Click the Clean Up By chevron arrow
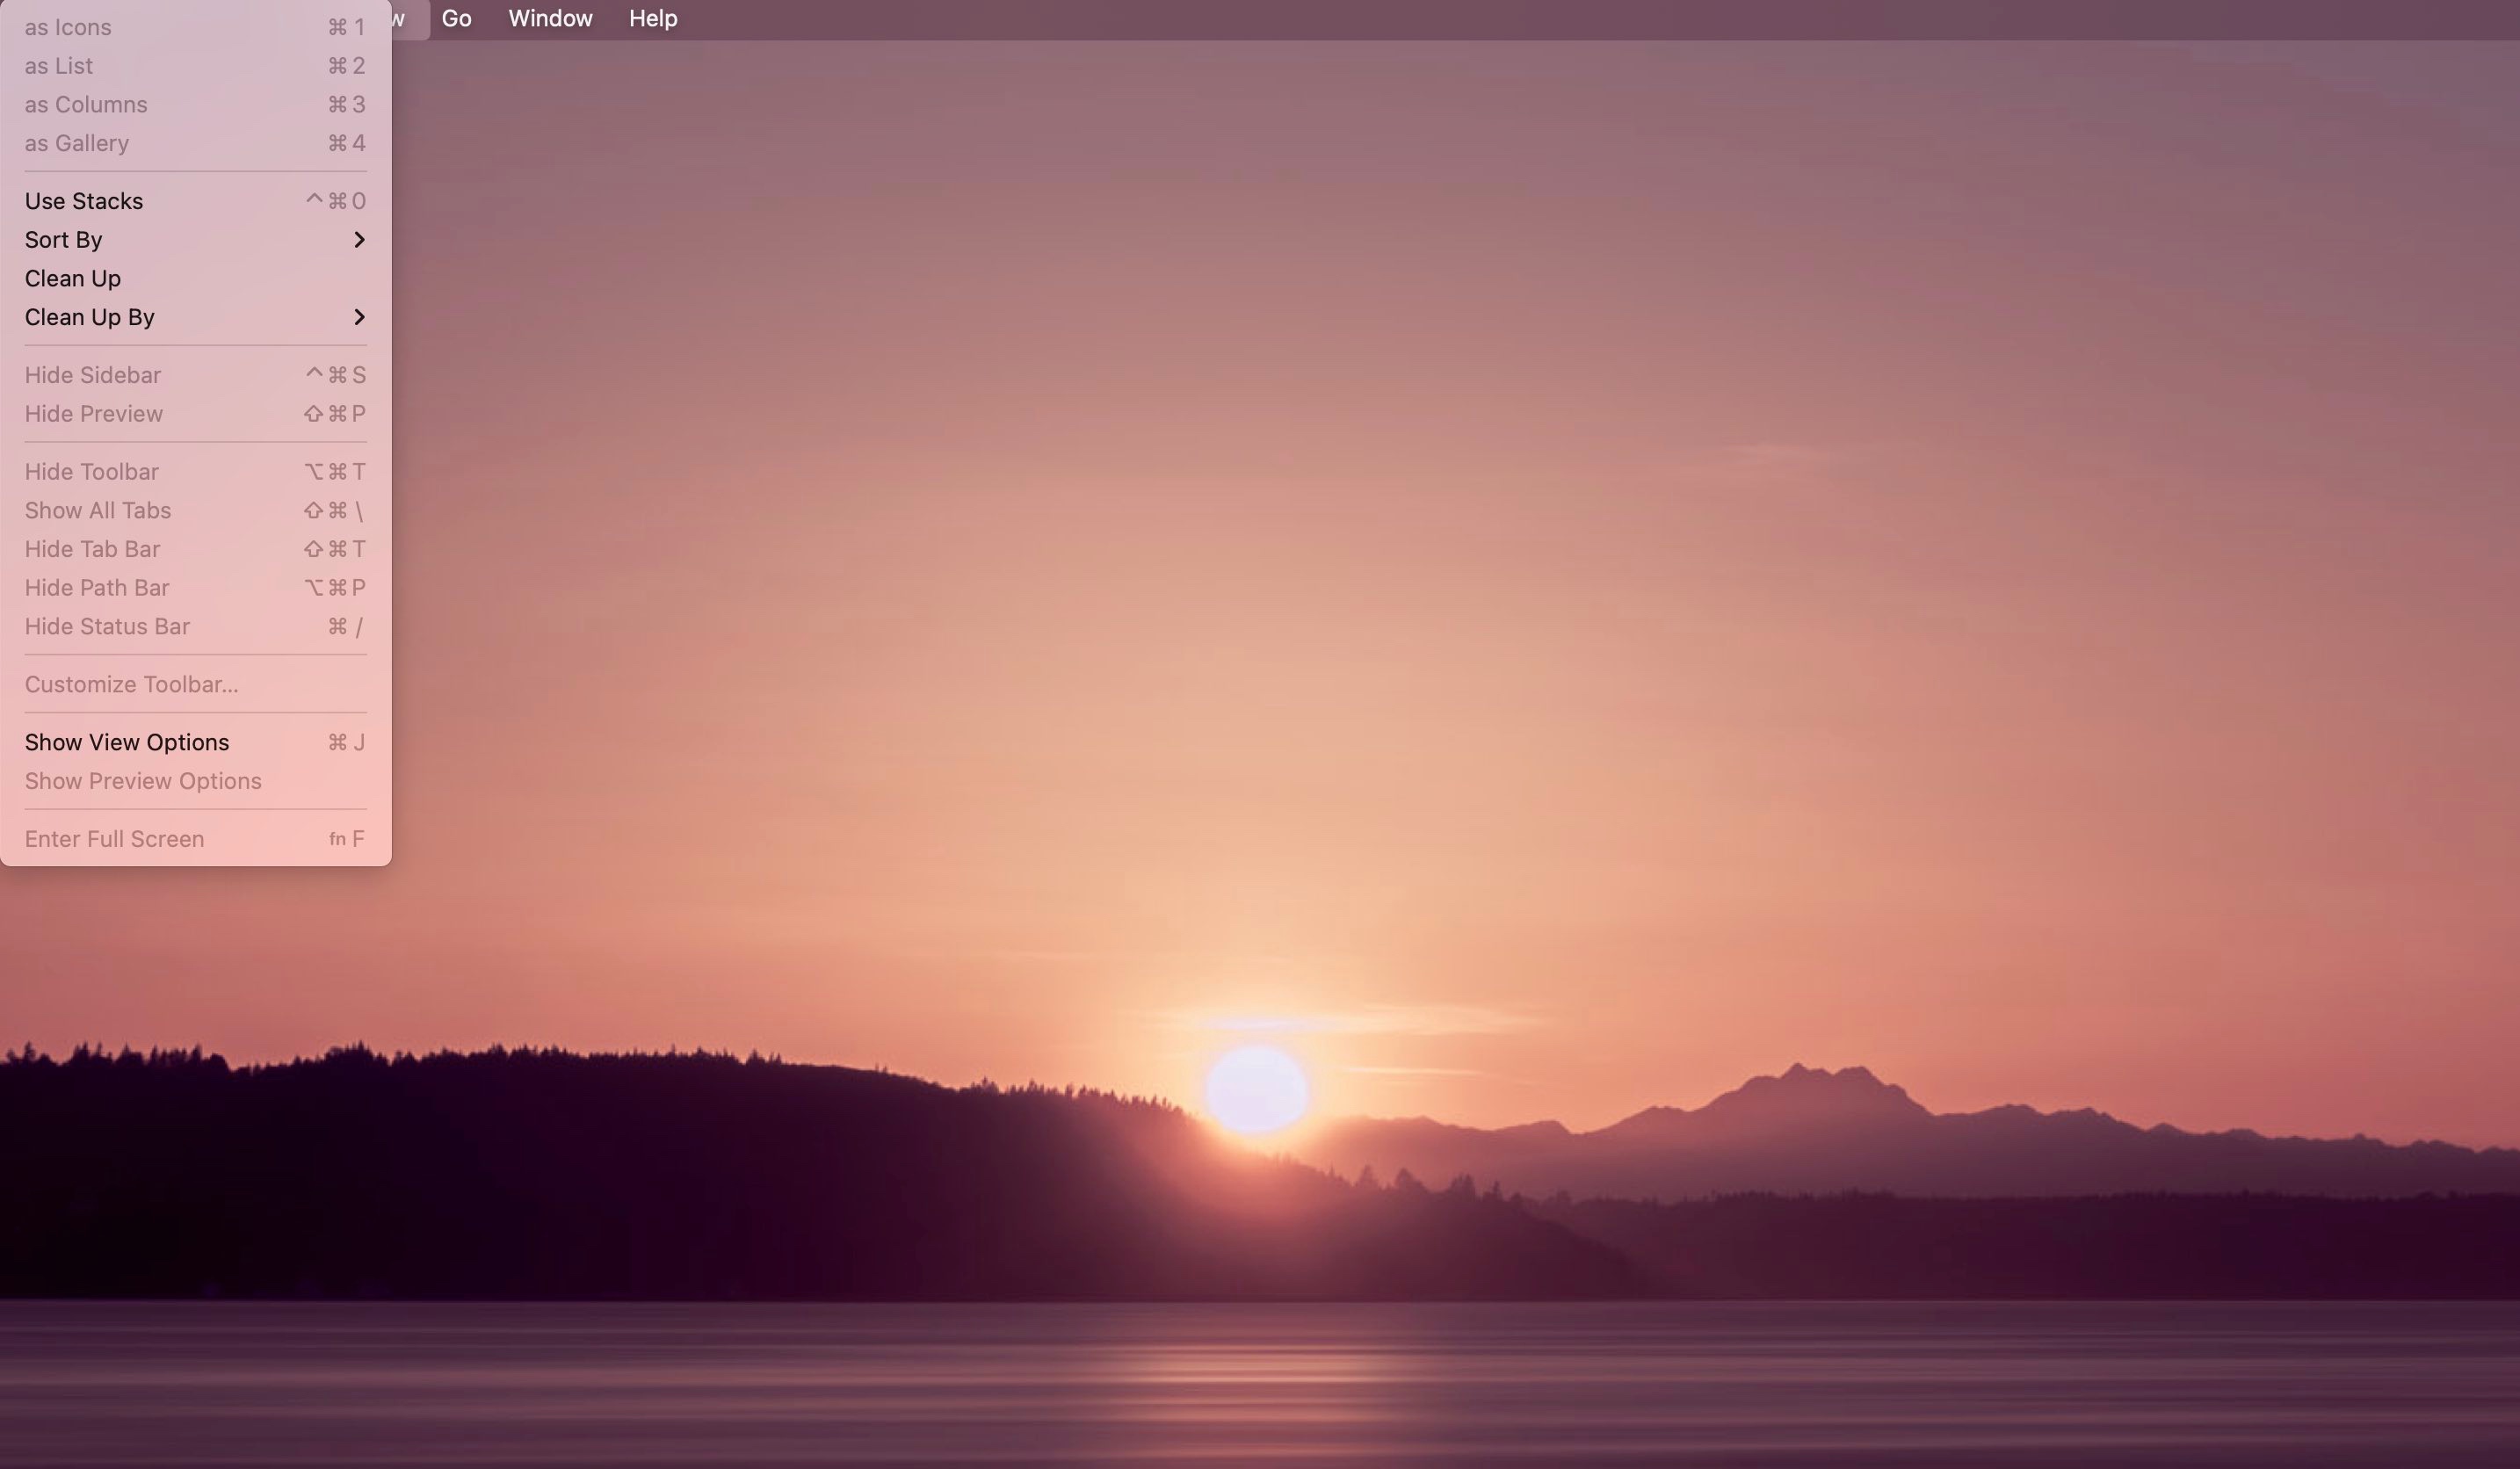This screenshot has width=2520, height=1469. coord(359,317)
